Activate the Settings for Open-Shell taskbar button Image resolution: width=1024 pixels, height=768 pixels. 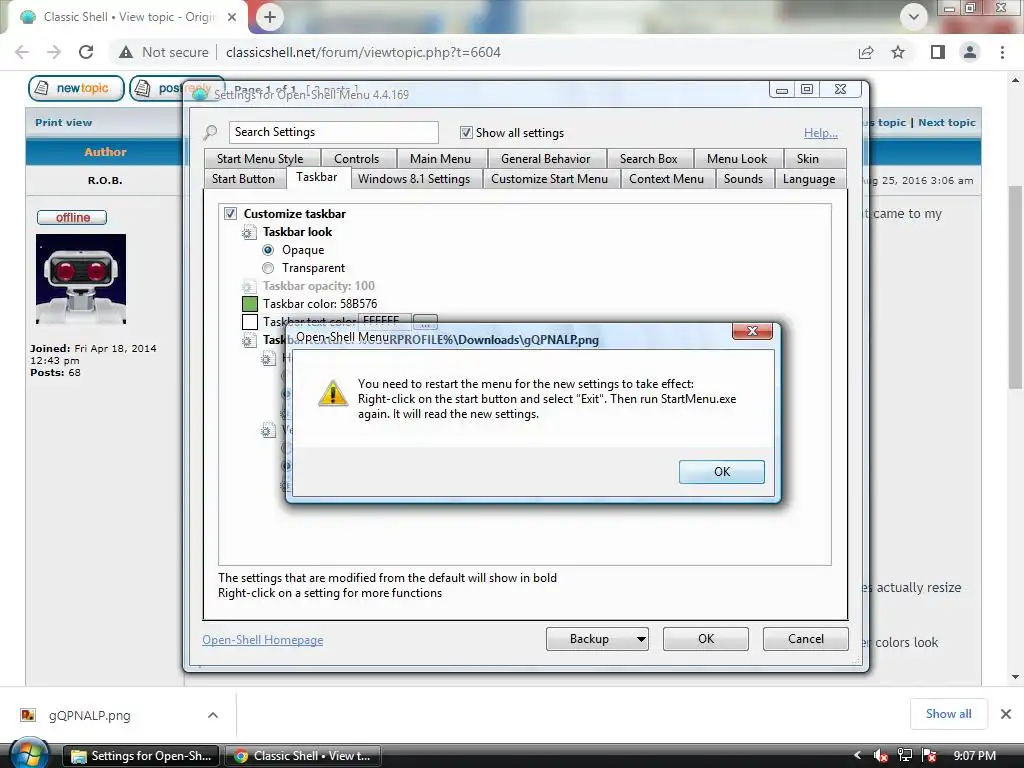pyautogui.click(x=141, y=756)
